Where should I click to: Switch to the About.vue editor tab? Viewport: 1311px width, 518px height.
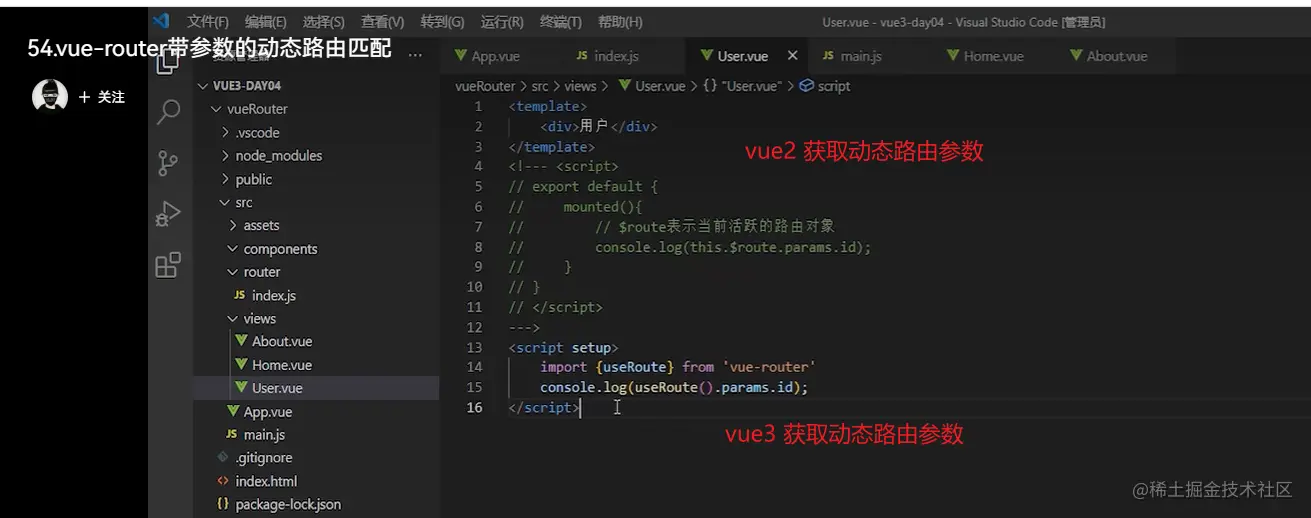pyautogui.click(x=1116, y=56)
